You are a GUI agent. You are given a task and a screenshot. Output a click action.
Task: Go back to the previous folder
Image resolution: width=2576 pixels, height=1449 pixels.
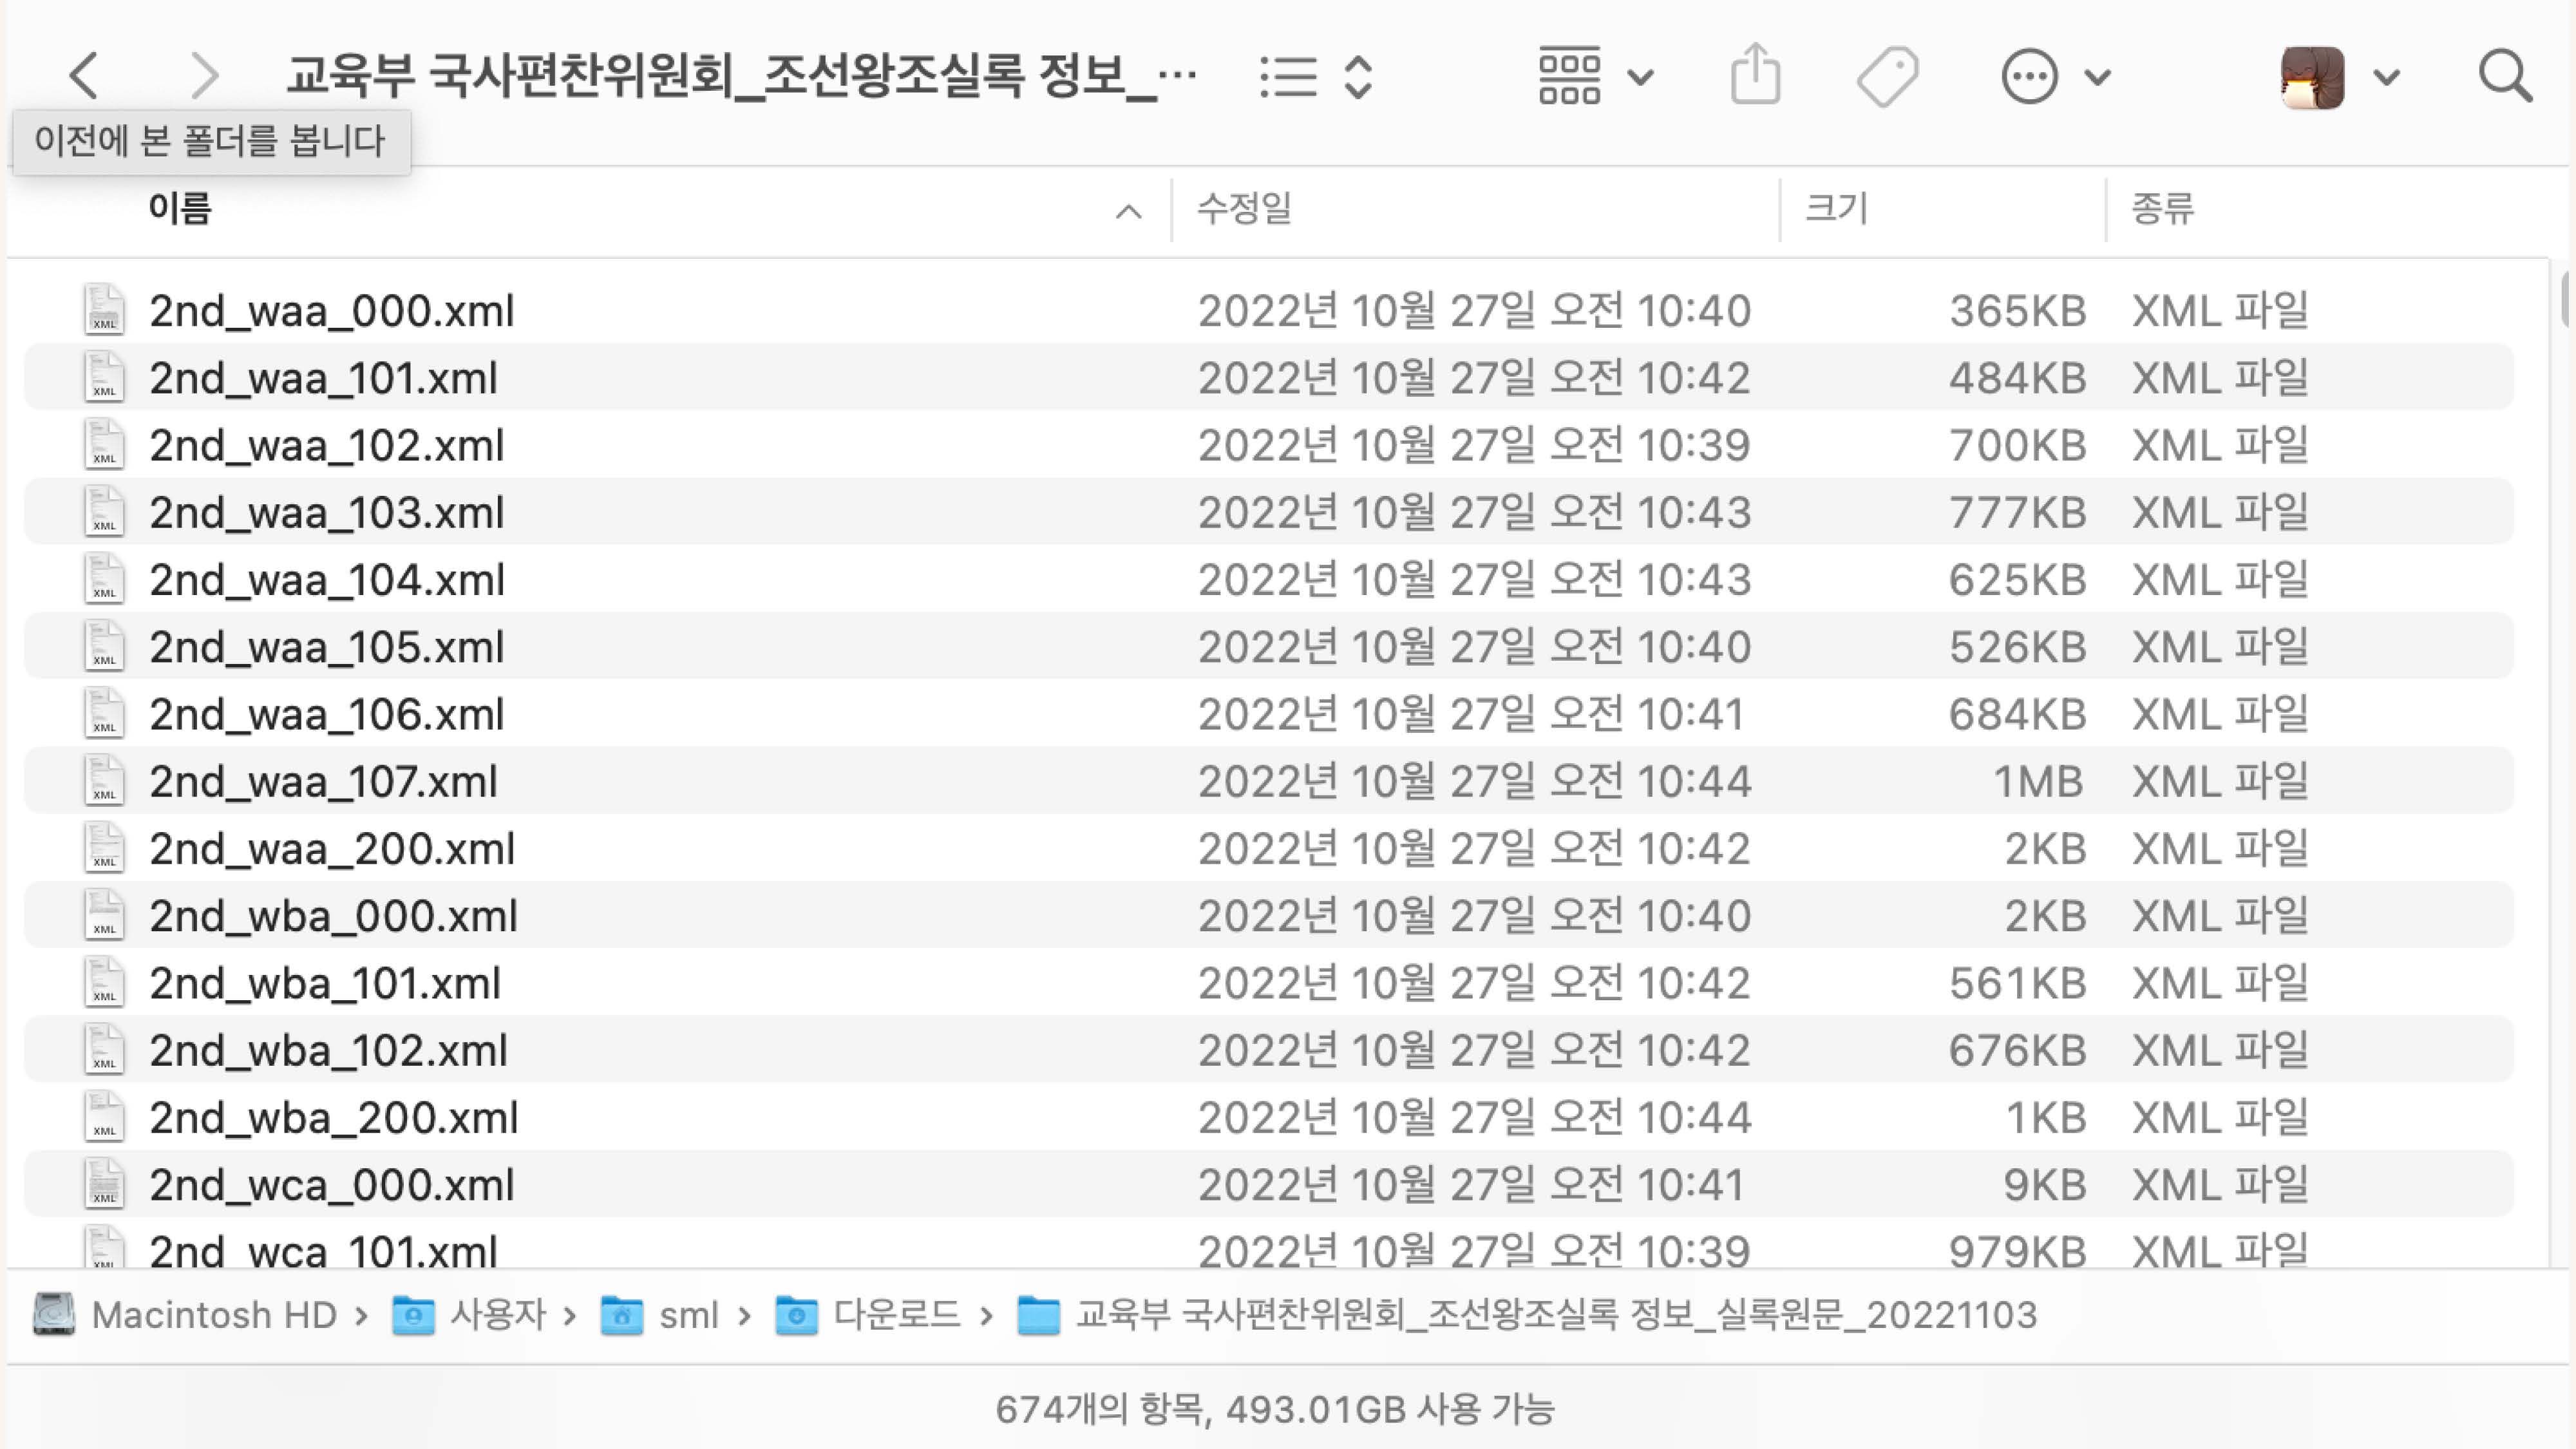tap(85, 76)
